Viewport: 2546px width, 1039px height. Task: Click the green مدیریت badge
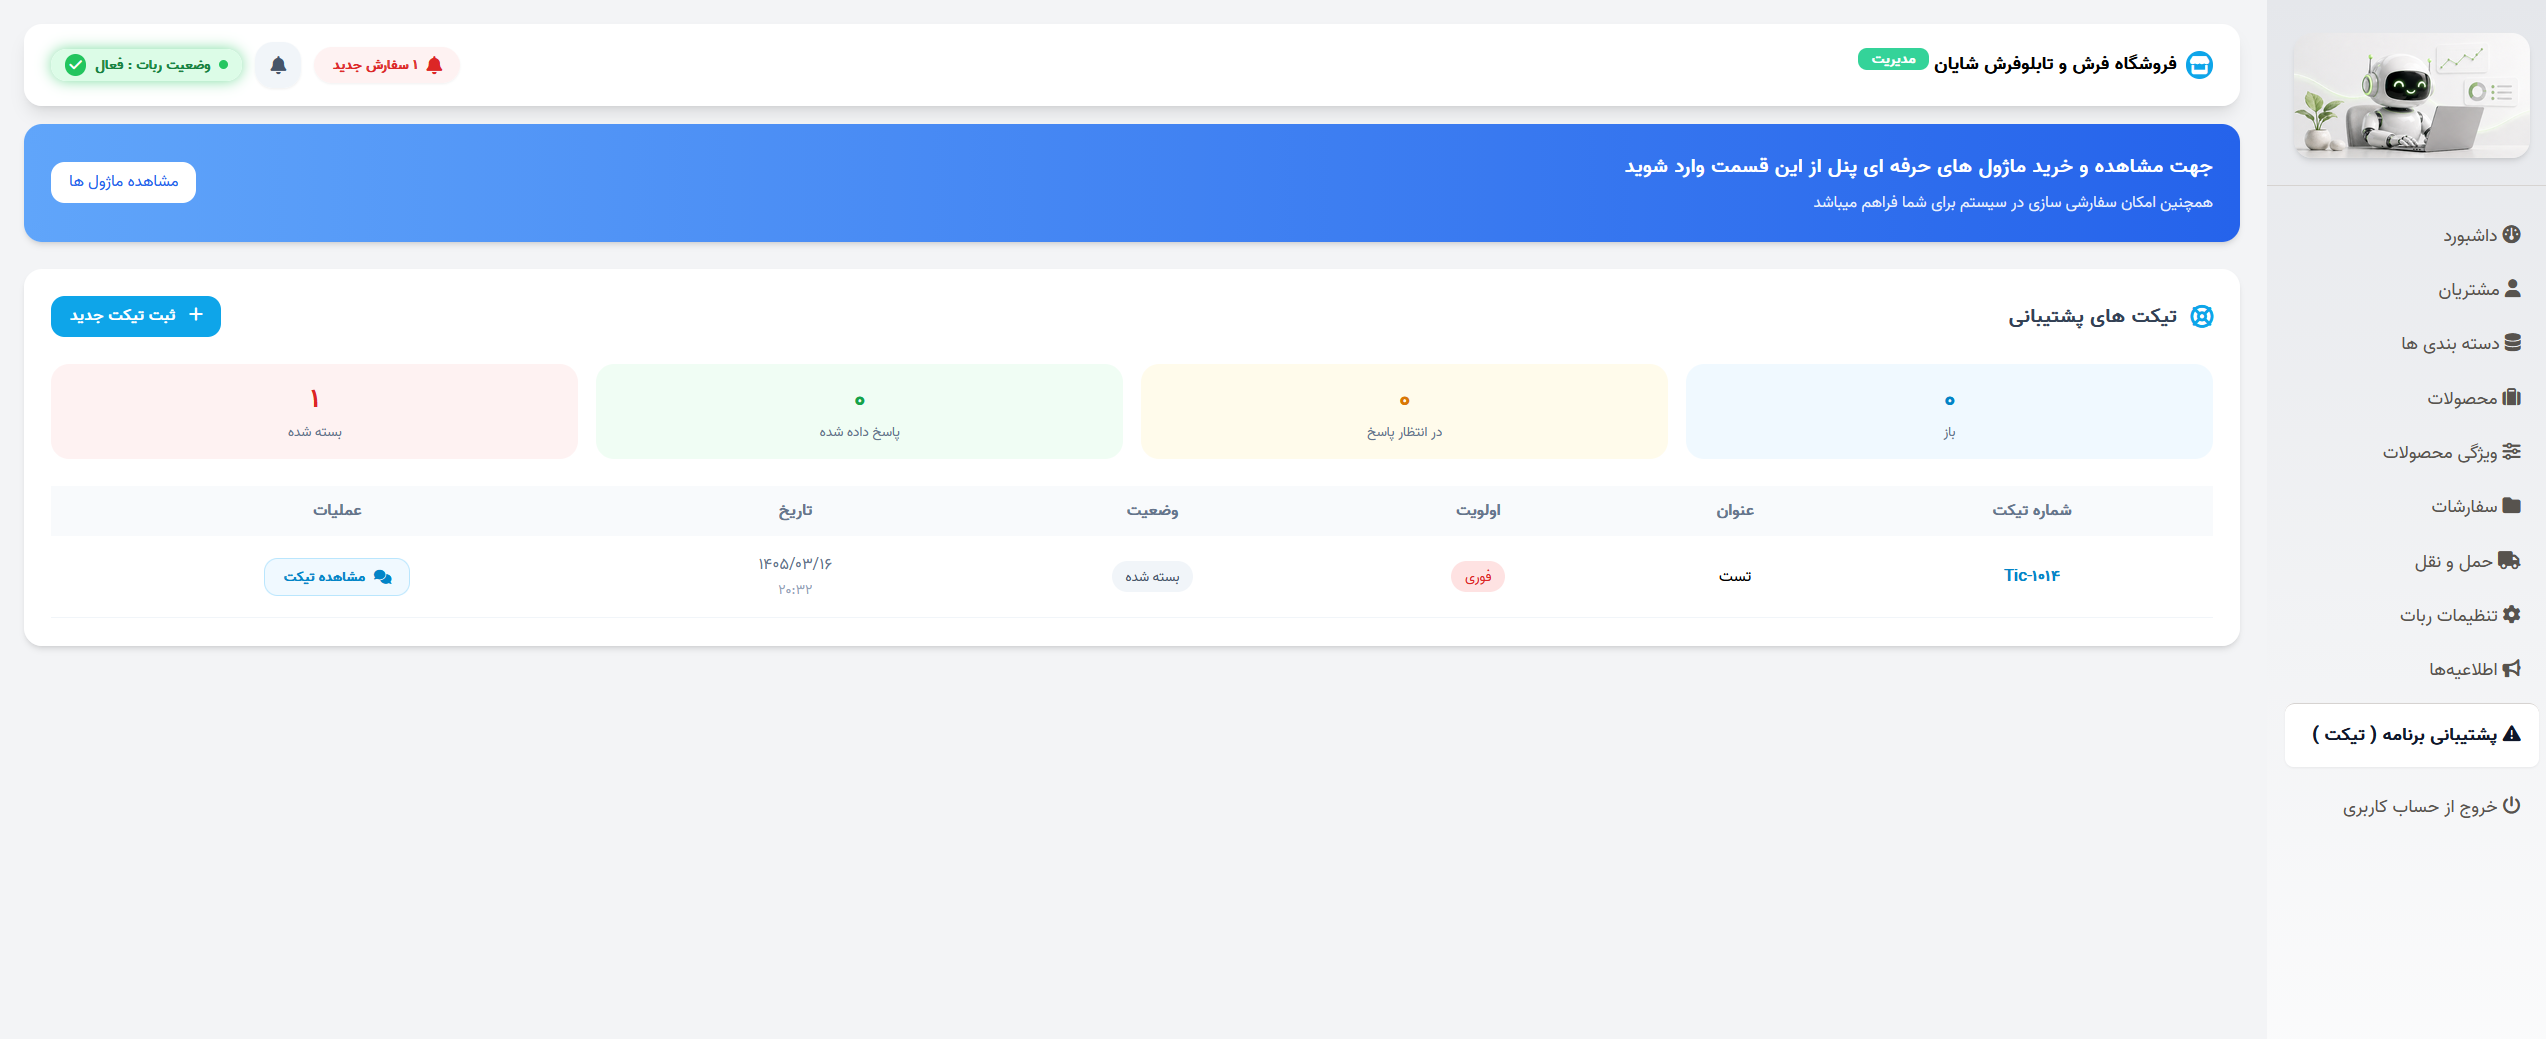click(x=1893, y=59)
